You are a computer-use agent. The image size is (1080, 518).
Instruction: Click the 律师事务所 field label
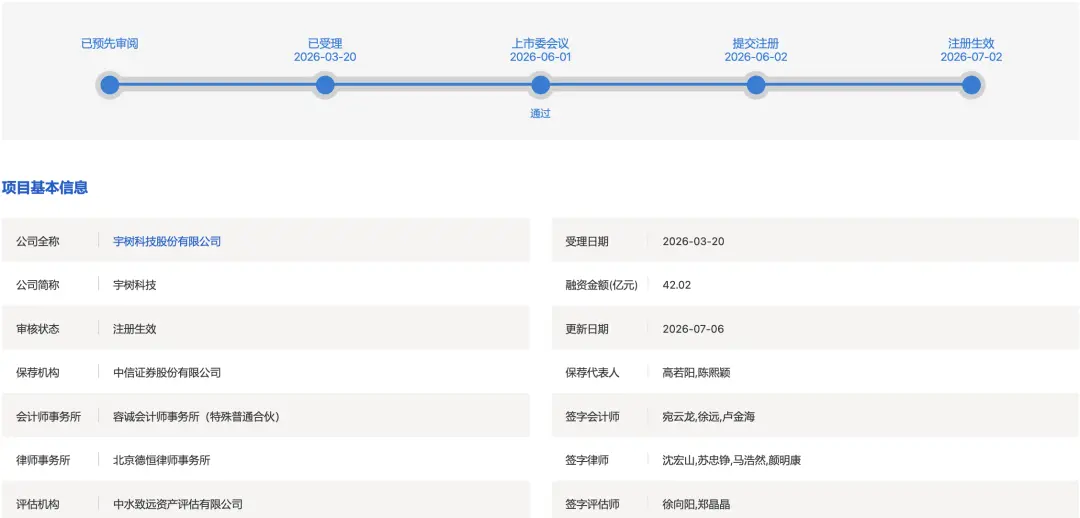coord(43,460)
